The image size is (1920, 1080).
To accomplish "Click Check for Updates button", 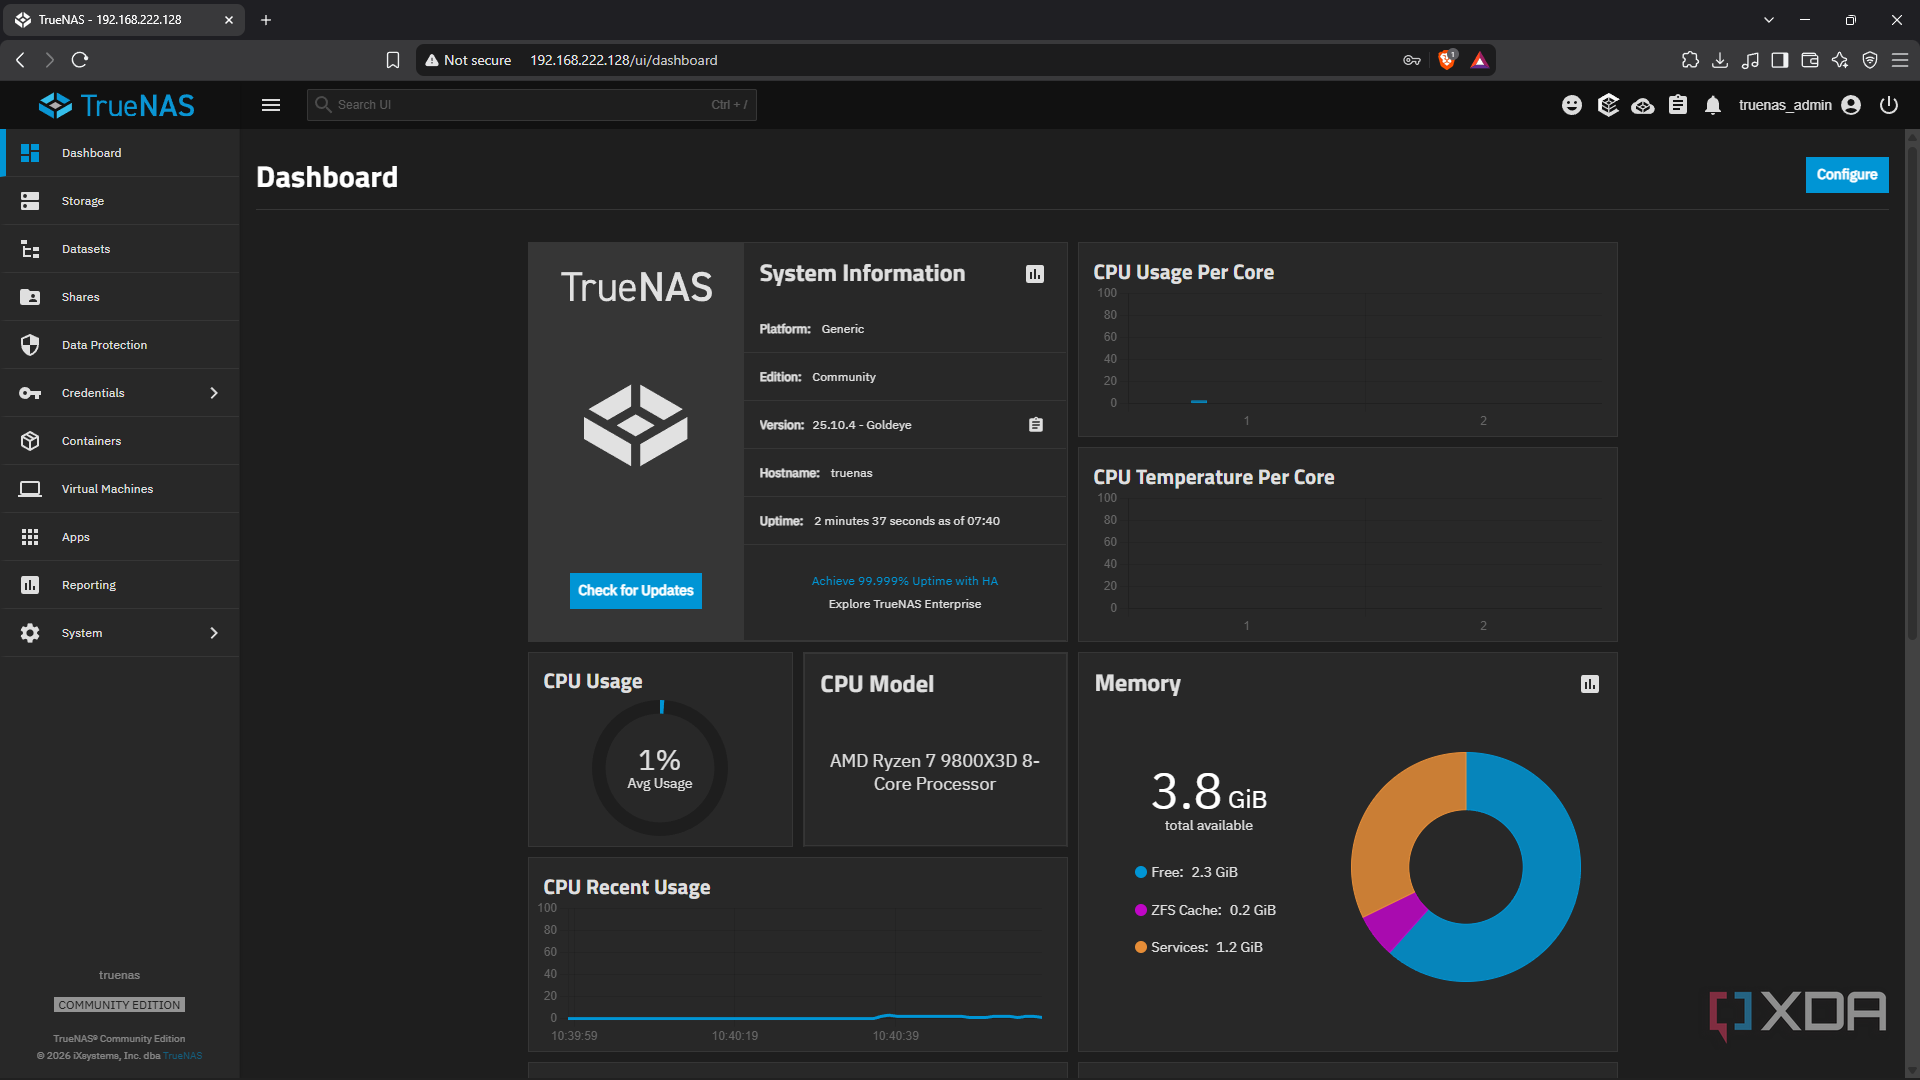I will coord(636,591).
